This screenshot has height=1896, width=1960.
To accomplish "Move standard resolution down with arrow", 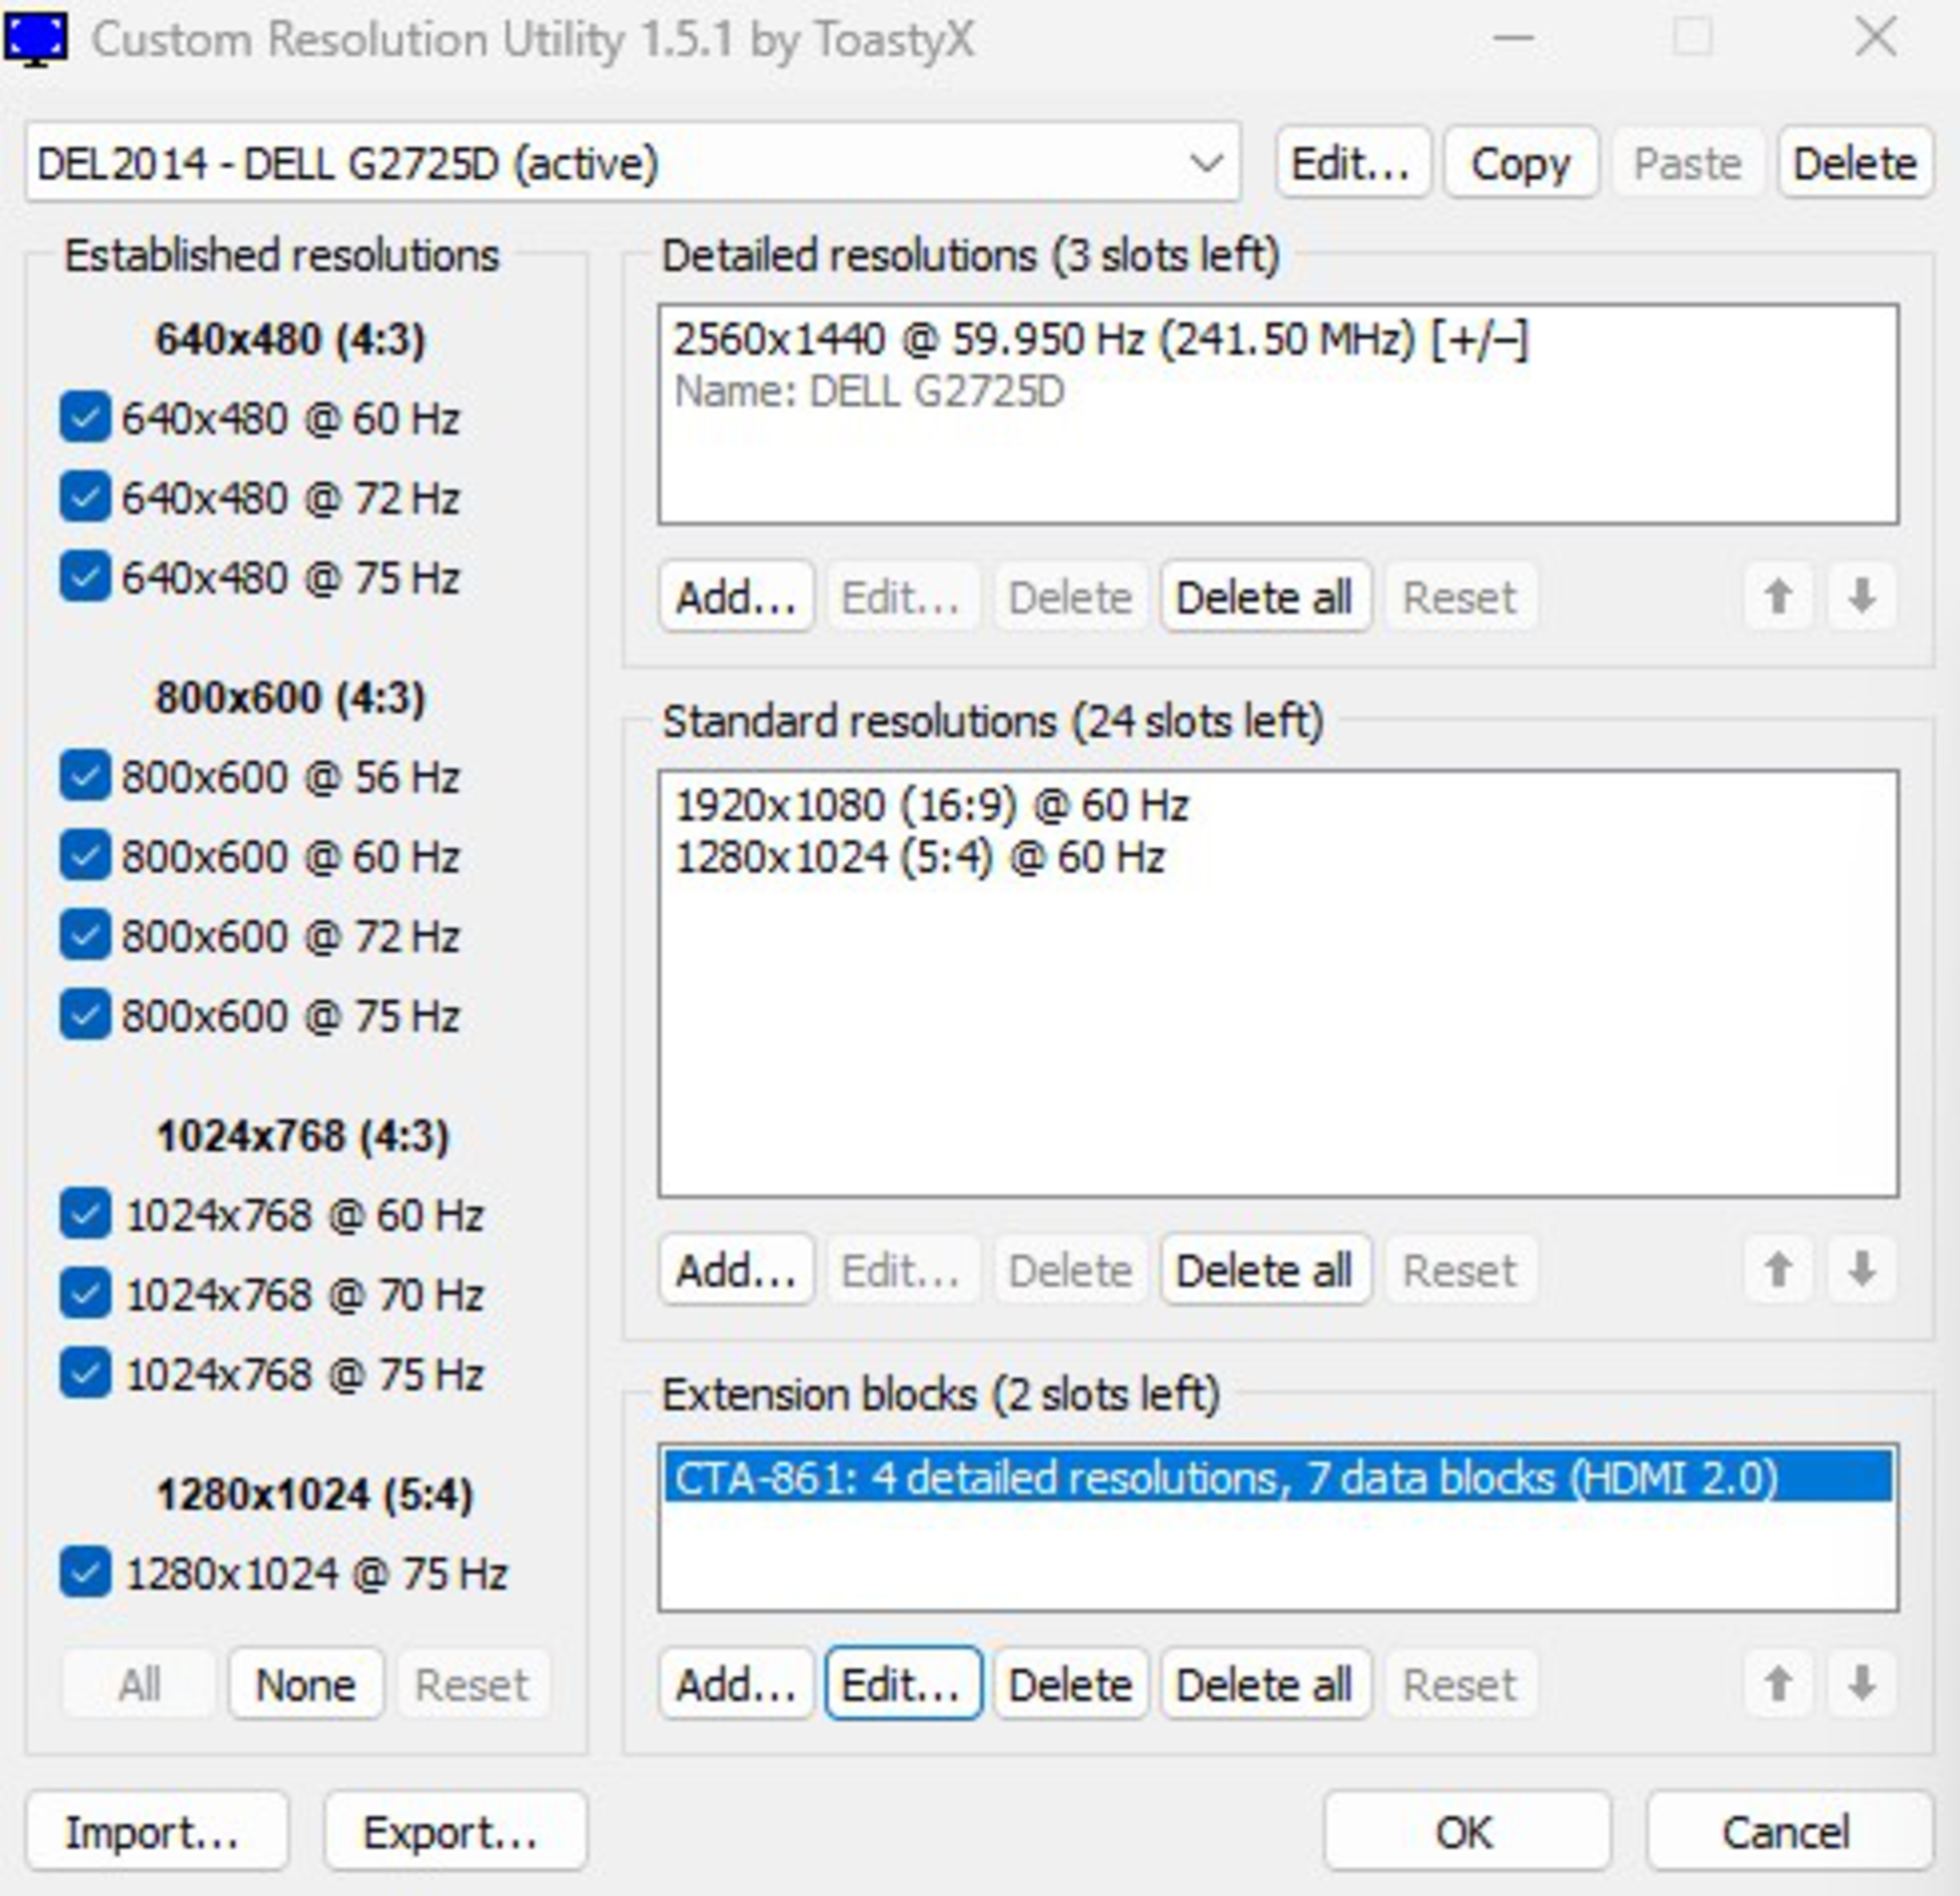I will [1862, 1270].
